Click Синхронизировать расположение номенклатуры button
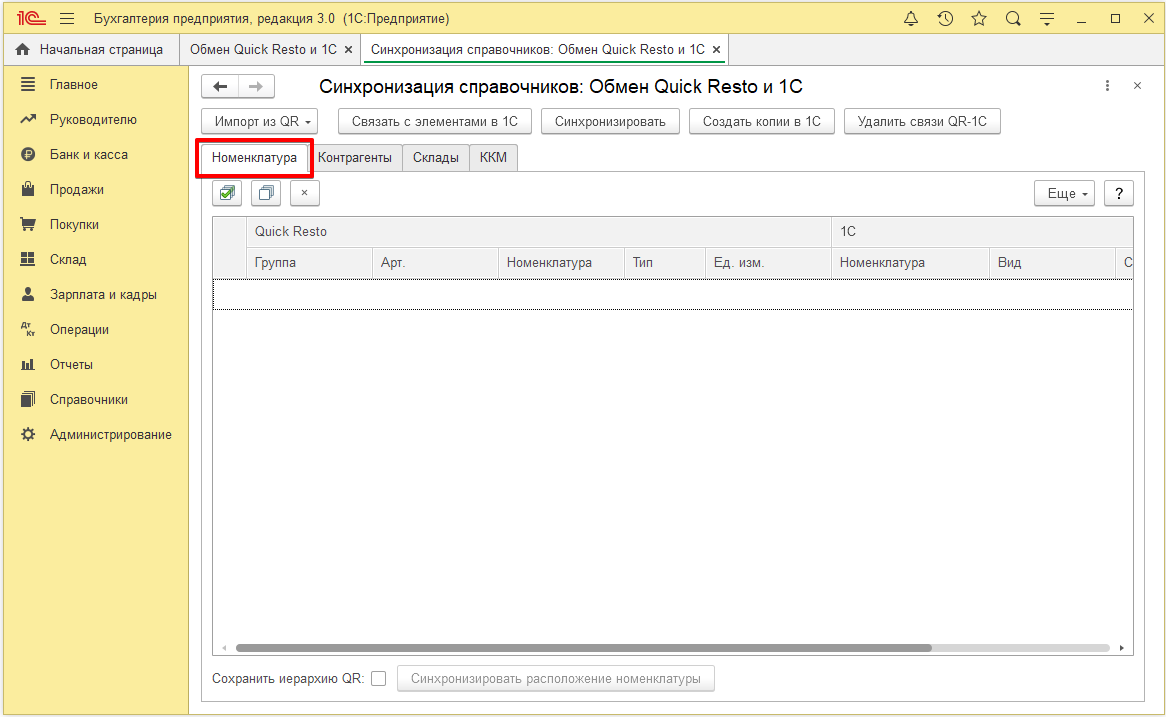Viewport: 1166px width, 717px height. click(x=555, y=678)
